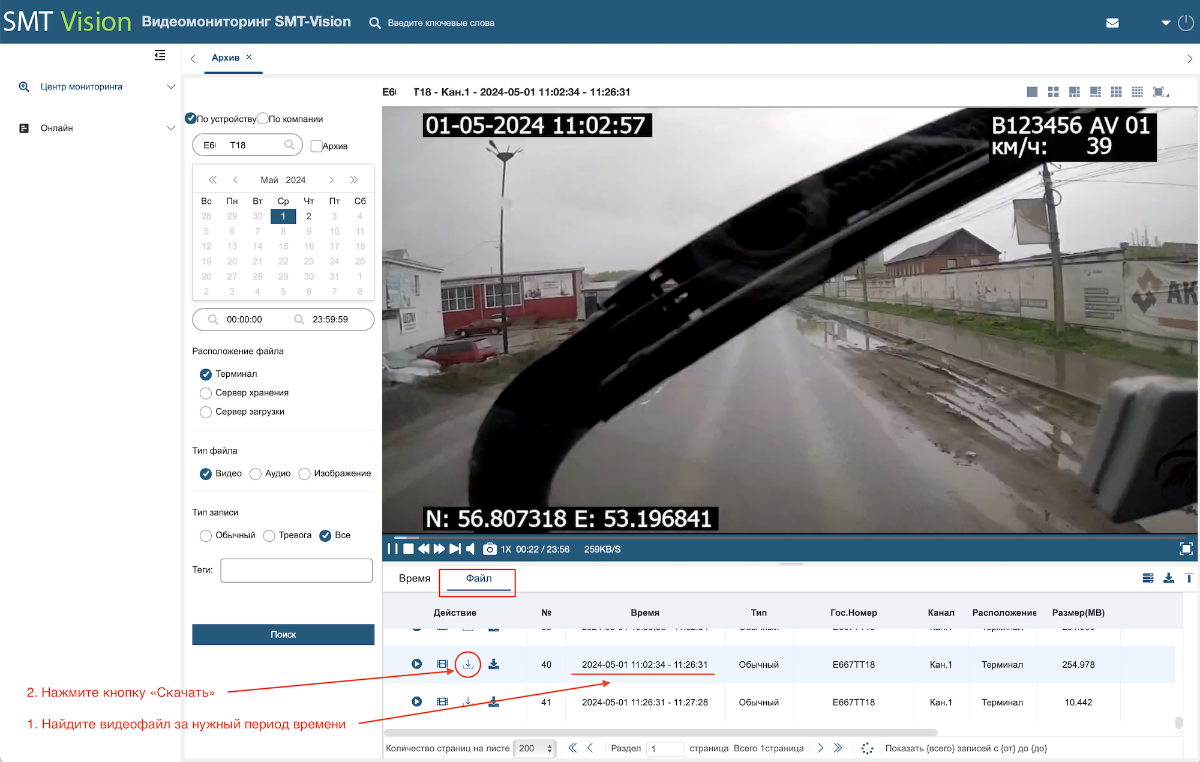Open the mail messages icon
This screenshot has height=762, width=1200.
point(1112,22)
